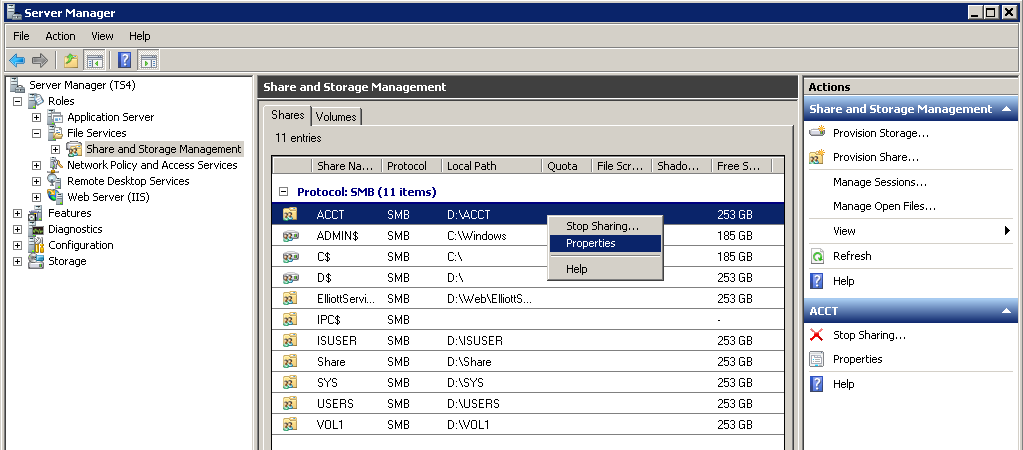
Task: Sort by Share Name column header
Action: (346, 166)
